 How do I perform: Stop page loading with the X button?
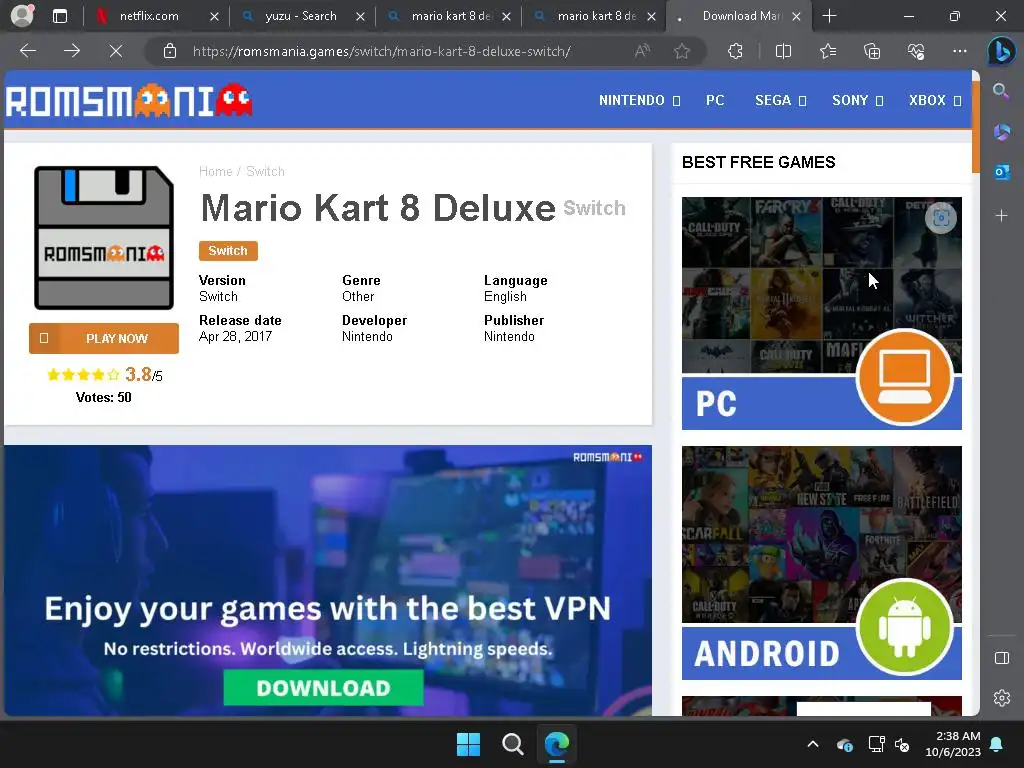(116, 50)
